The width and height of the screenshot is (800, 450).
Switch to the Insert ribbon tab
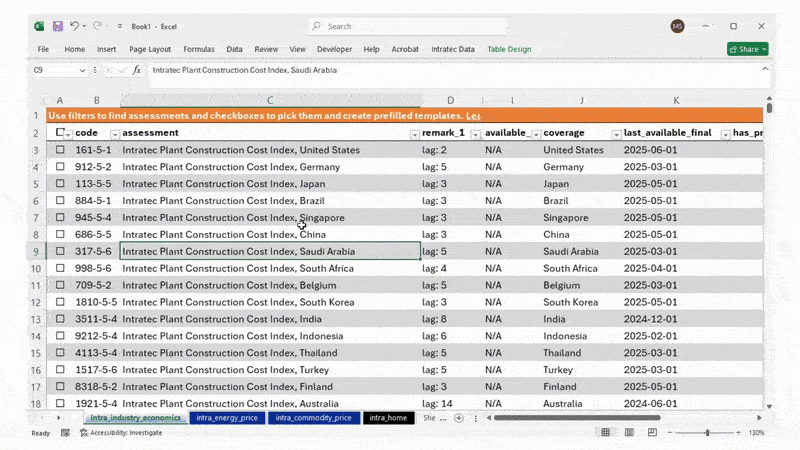coord(106,49)
